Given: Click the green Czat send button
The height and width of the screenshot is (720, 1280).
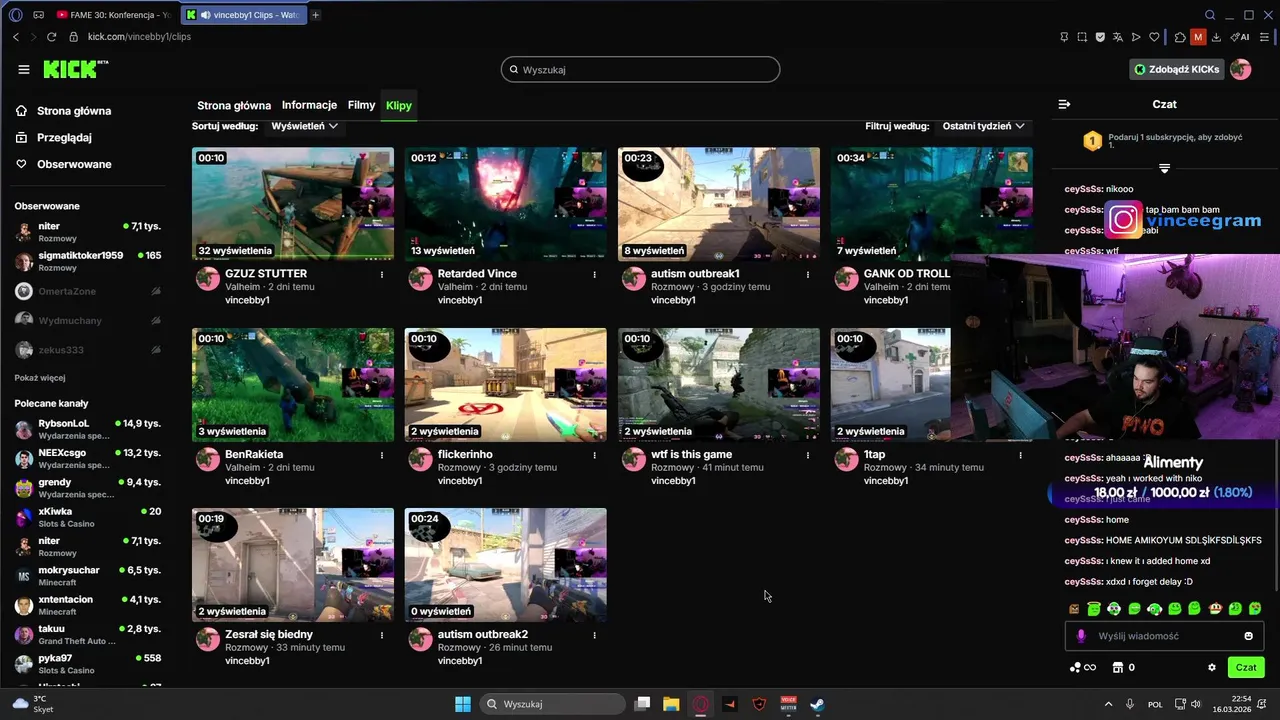Looking at the screenshot, I should (1246, 667).
